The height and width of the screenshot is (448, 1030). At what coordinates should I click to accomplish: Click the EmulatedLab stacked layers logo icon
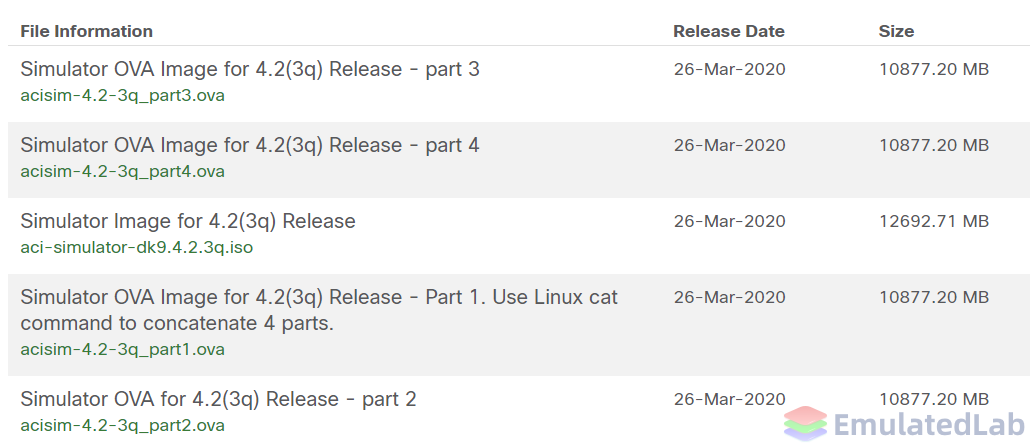(805, 423)
